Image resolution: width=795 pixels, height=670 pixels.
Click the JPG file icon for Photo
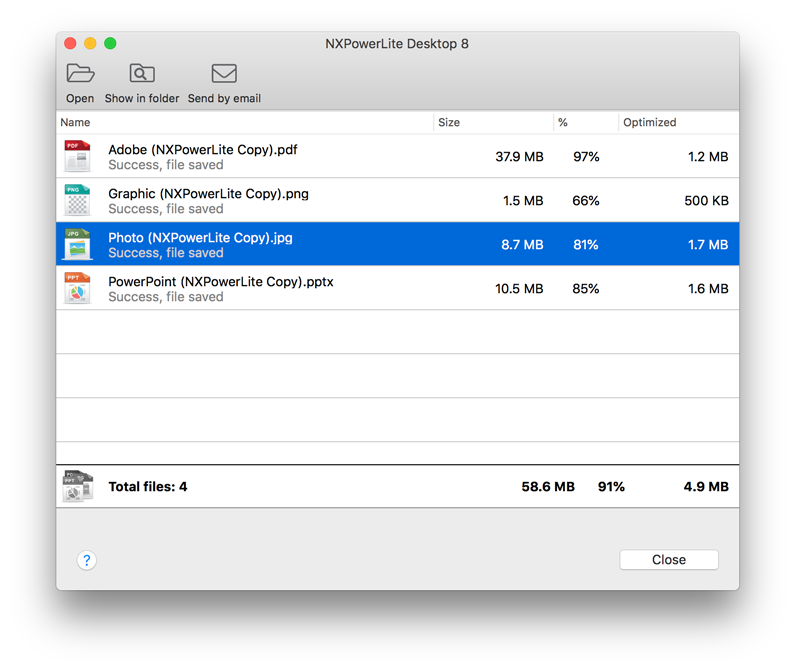click(x=77, y=244)
